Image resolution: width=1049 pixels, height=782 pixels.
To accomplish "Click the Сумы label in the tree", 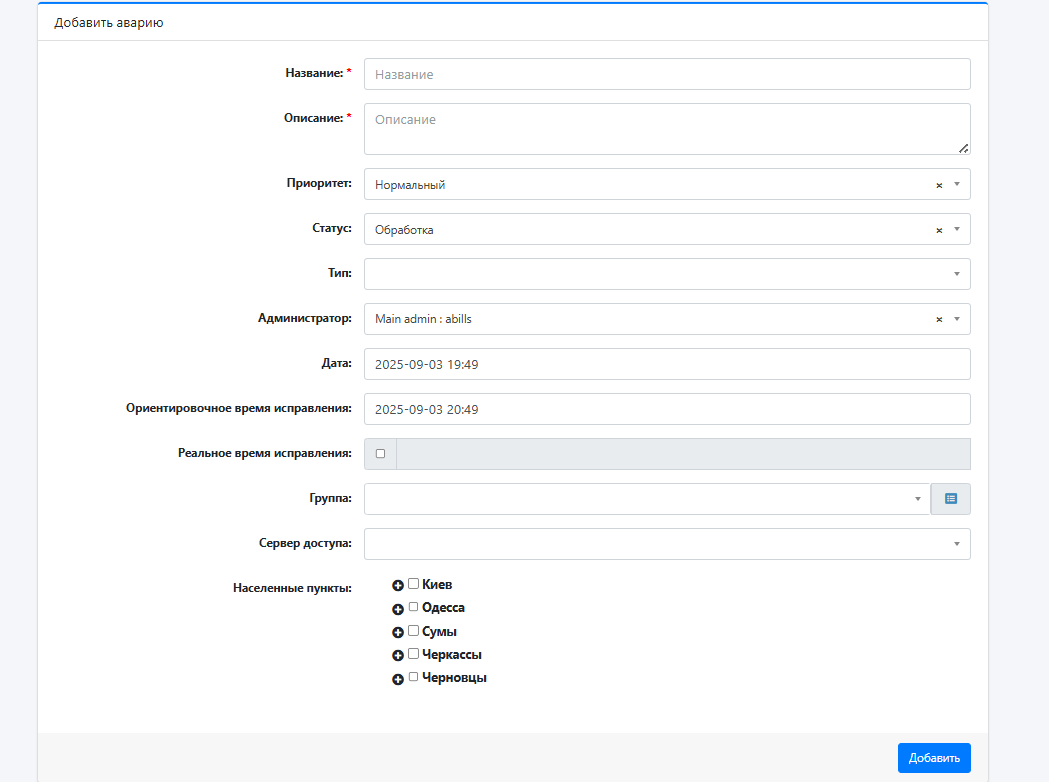I will [x=439, y=631].
